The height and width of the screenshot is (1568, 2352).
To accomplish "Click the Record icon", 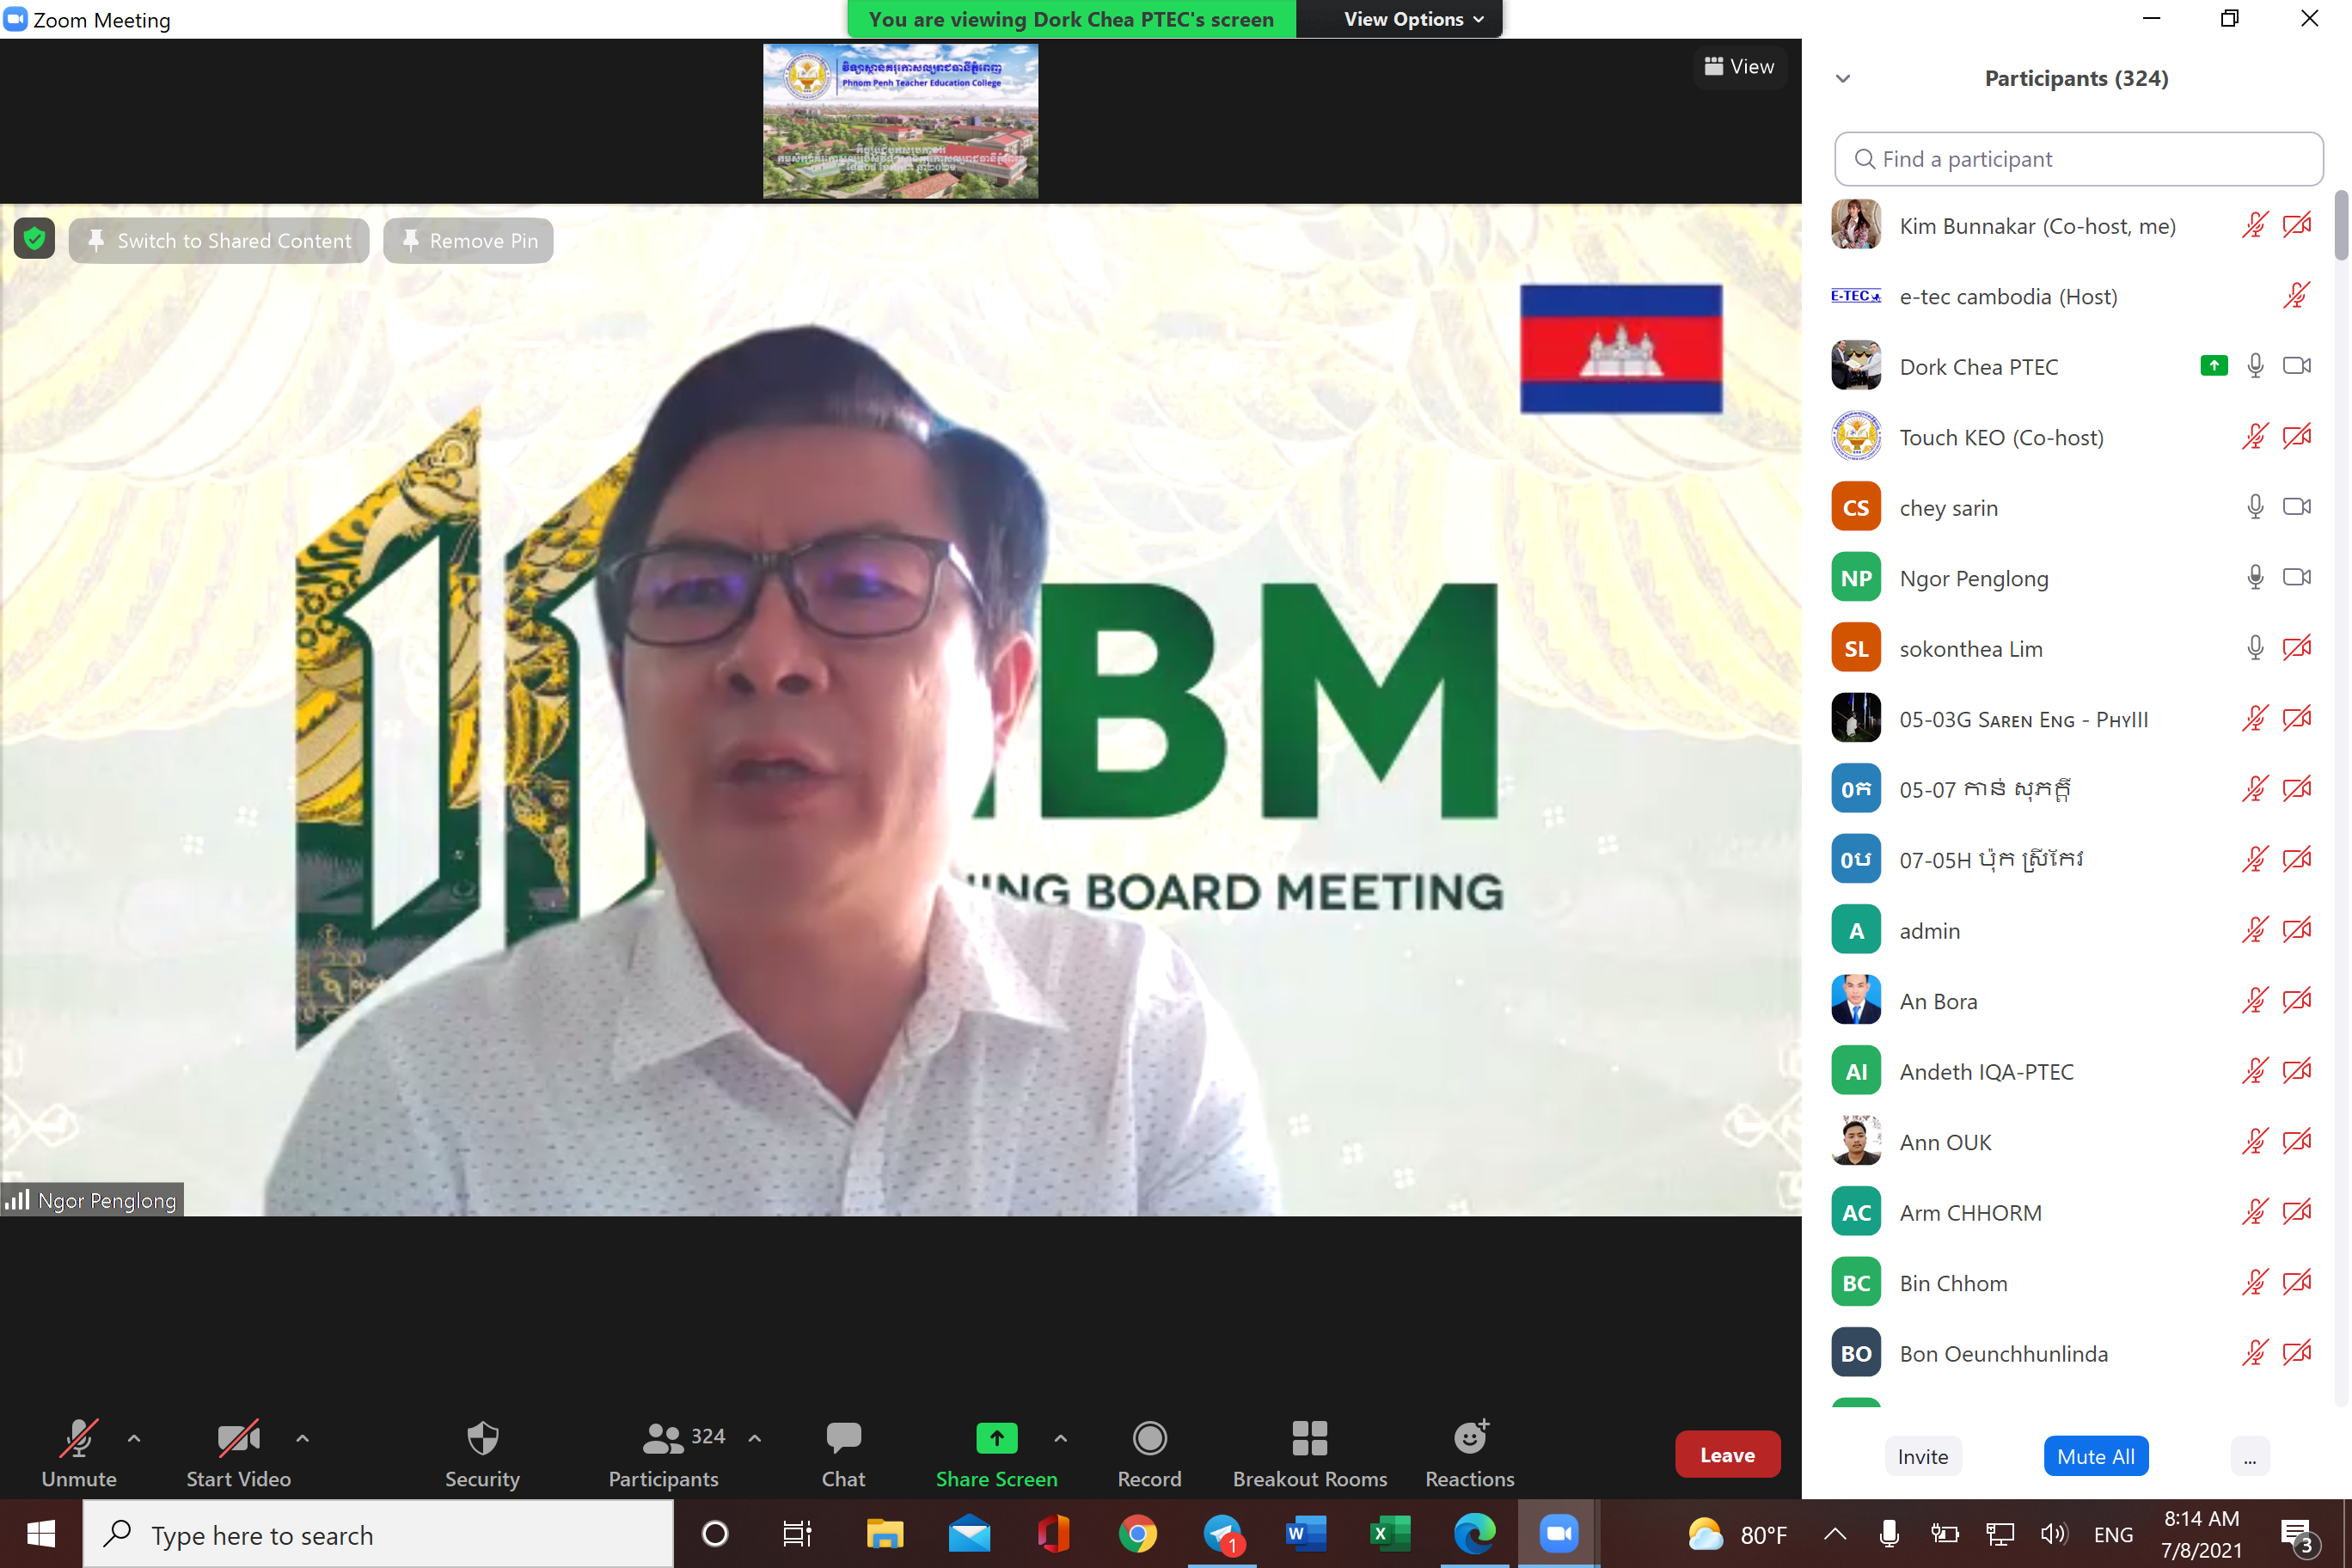I will tap(1149, 1440).
